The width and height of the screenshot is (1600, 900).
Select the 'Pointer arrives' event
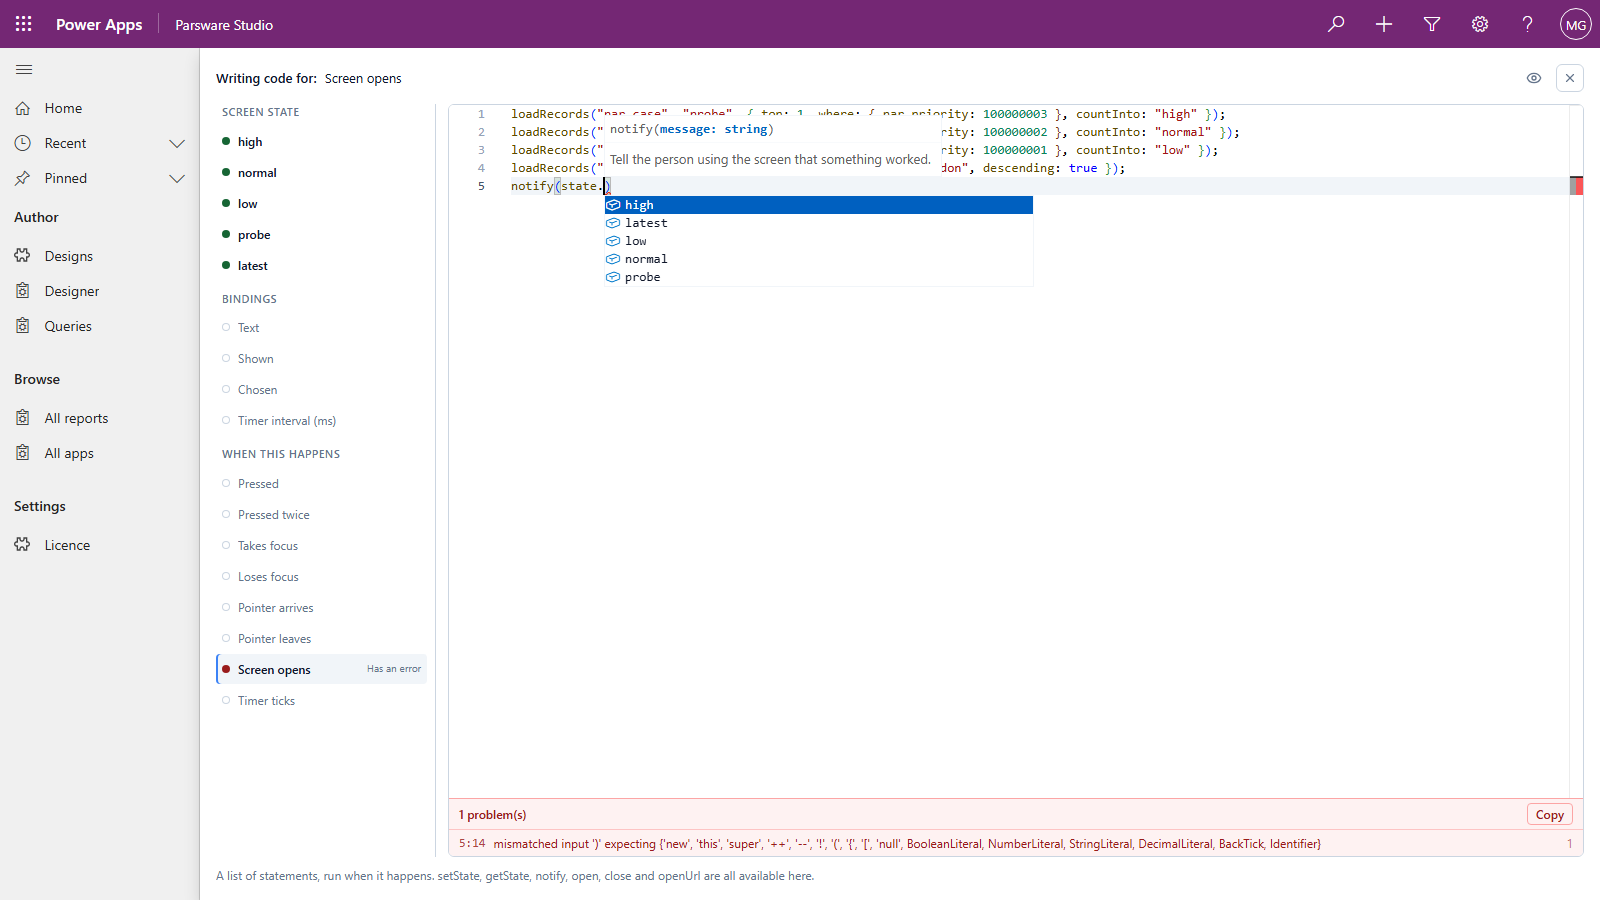pos(322,607)
